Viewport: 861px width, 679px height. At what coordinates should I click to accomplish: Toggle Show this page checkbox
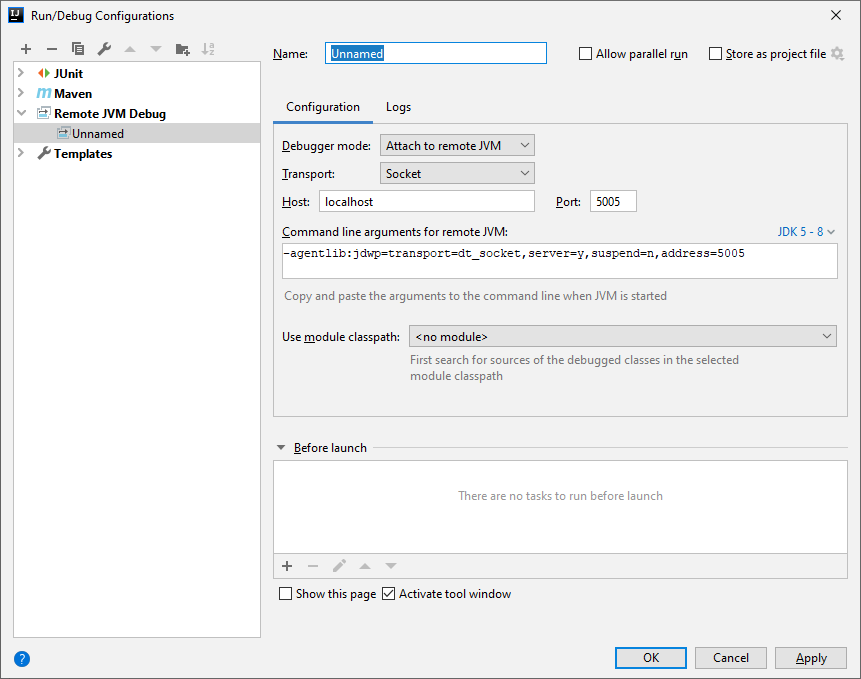286,594
